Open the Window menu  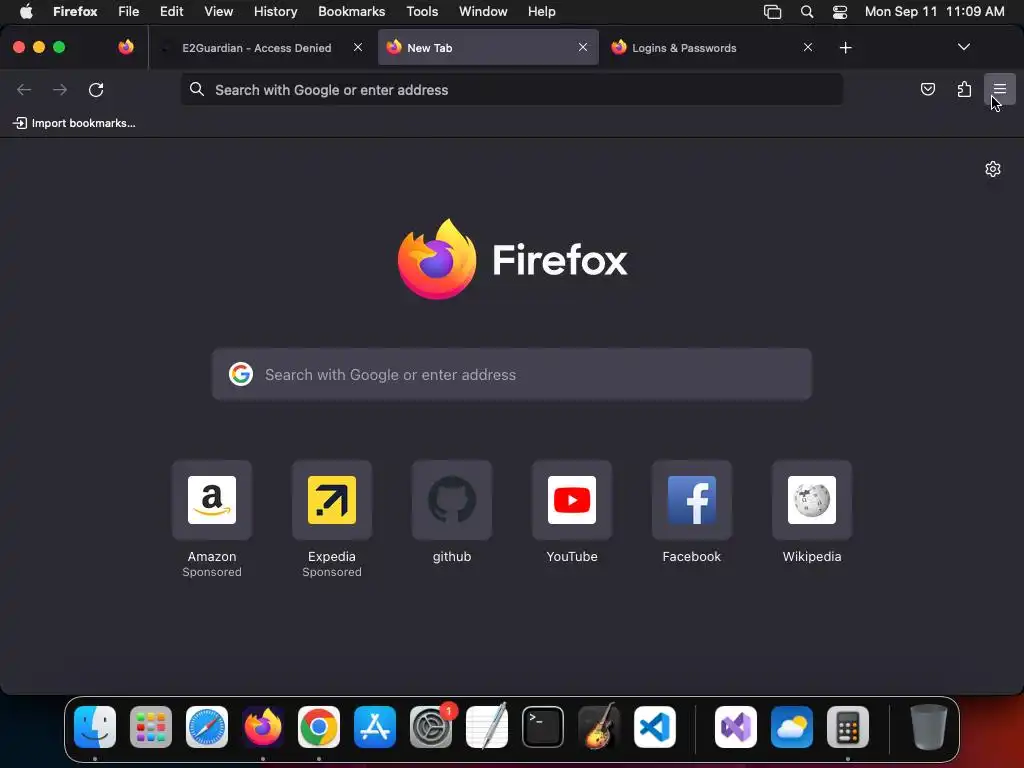[483, 11]
